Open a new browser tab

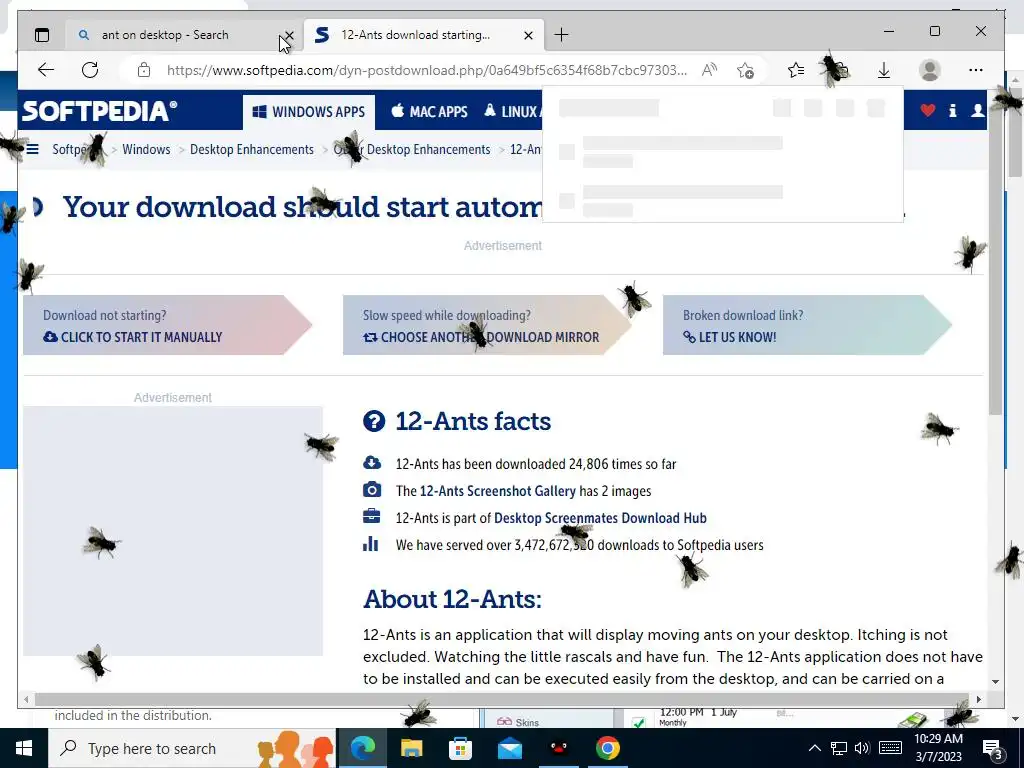(x=561, y=35)
